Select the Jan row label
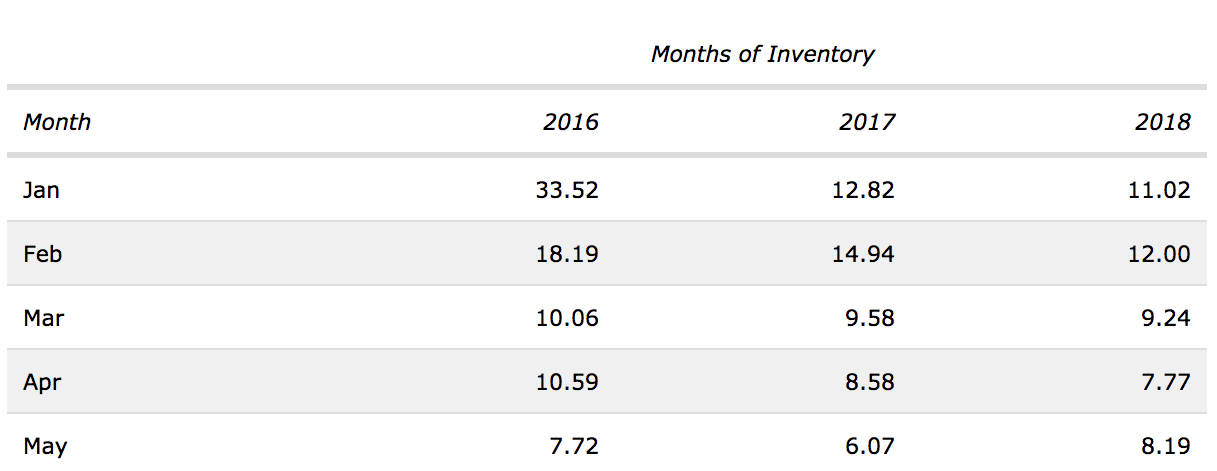Screen dimensions: 1217x471 click(41, 190)
